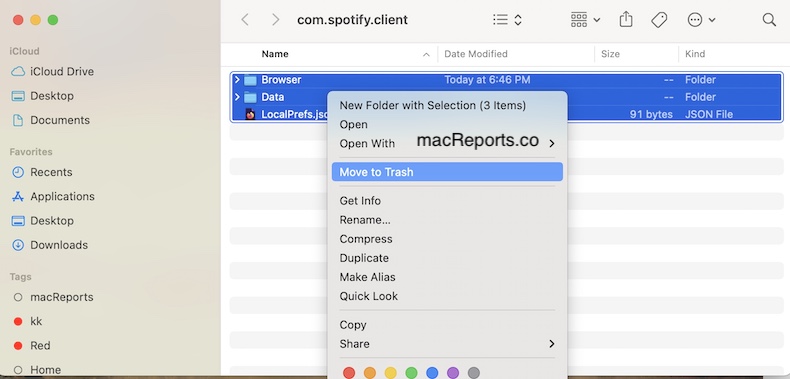Click the 'Today at 6:46 PM' date cell
The width and height of the screenshot is (790, 379).
[487, 80]
